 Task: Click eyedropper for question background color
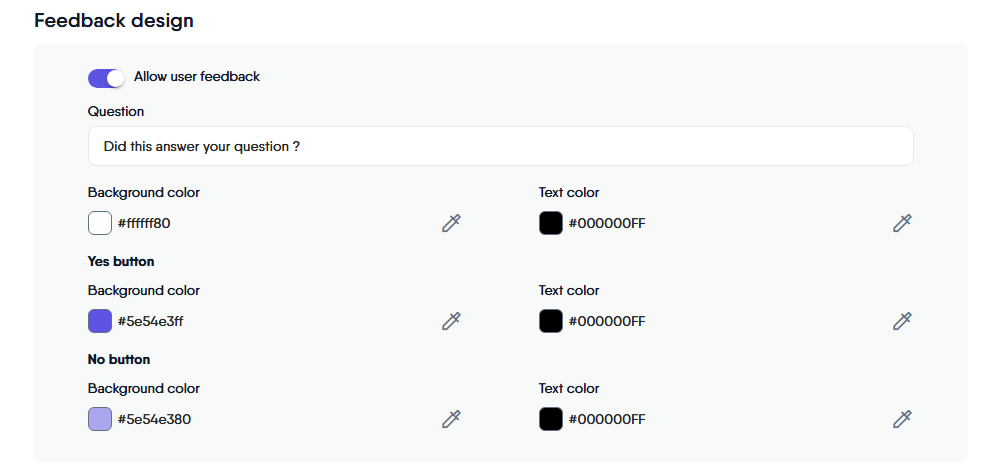pyautogui.click(x=451, y=223)
